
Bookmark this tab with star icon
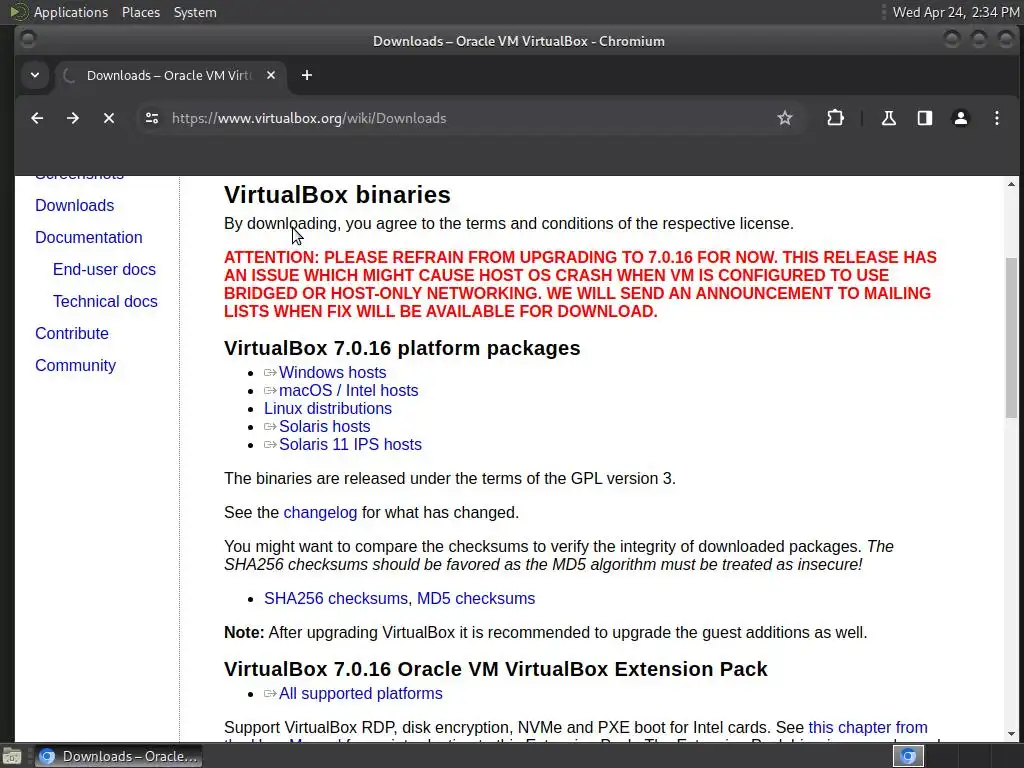(x=785, y=118)
